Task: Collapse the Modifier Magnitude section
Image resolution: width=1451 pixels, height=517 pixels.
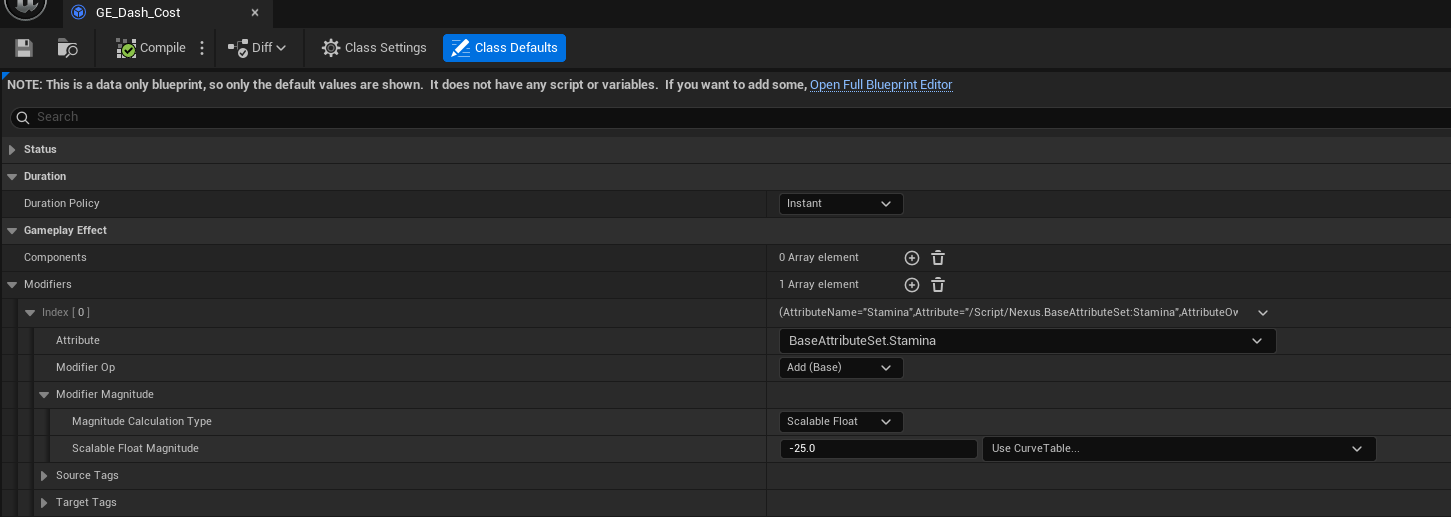Action: 44,395
